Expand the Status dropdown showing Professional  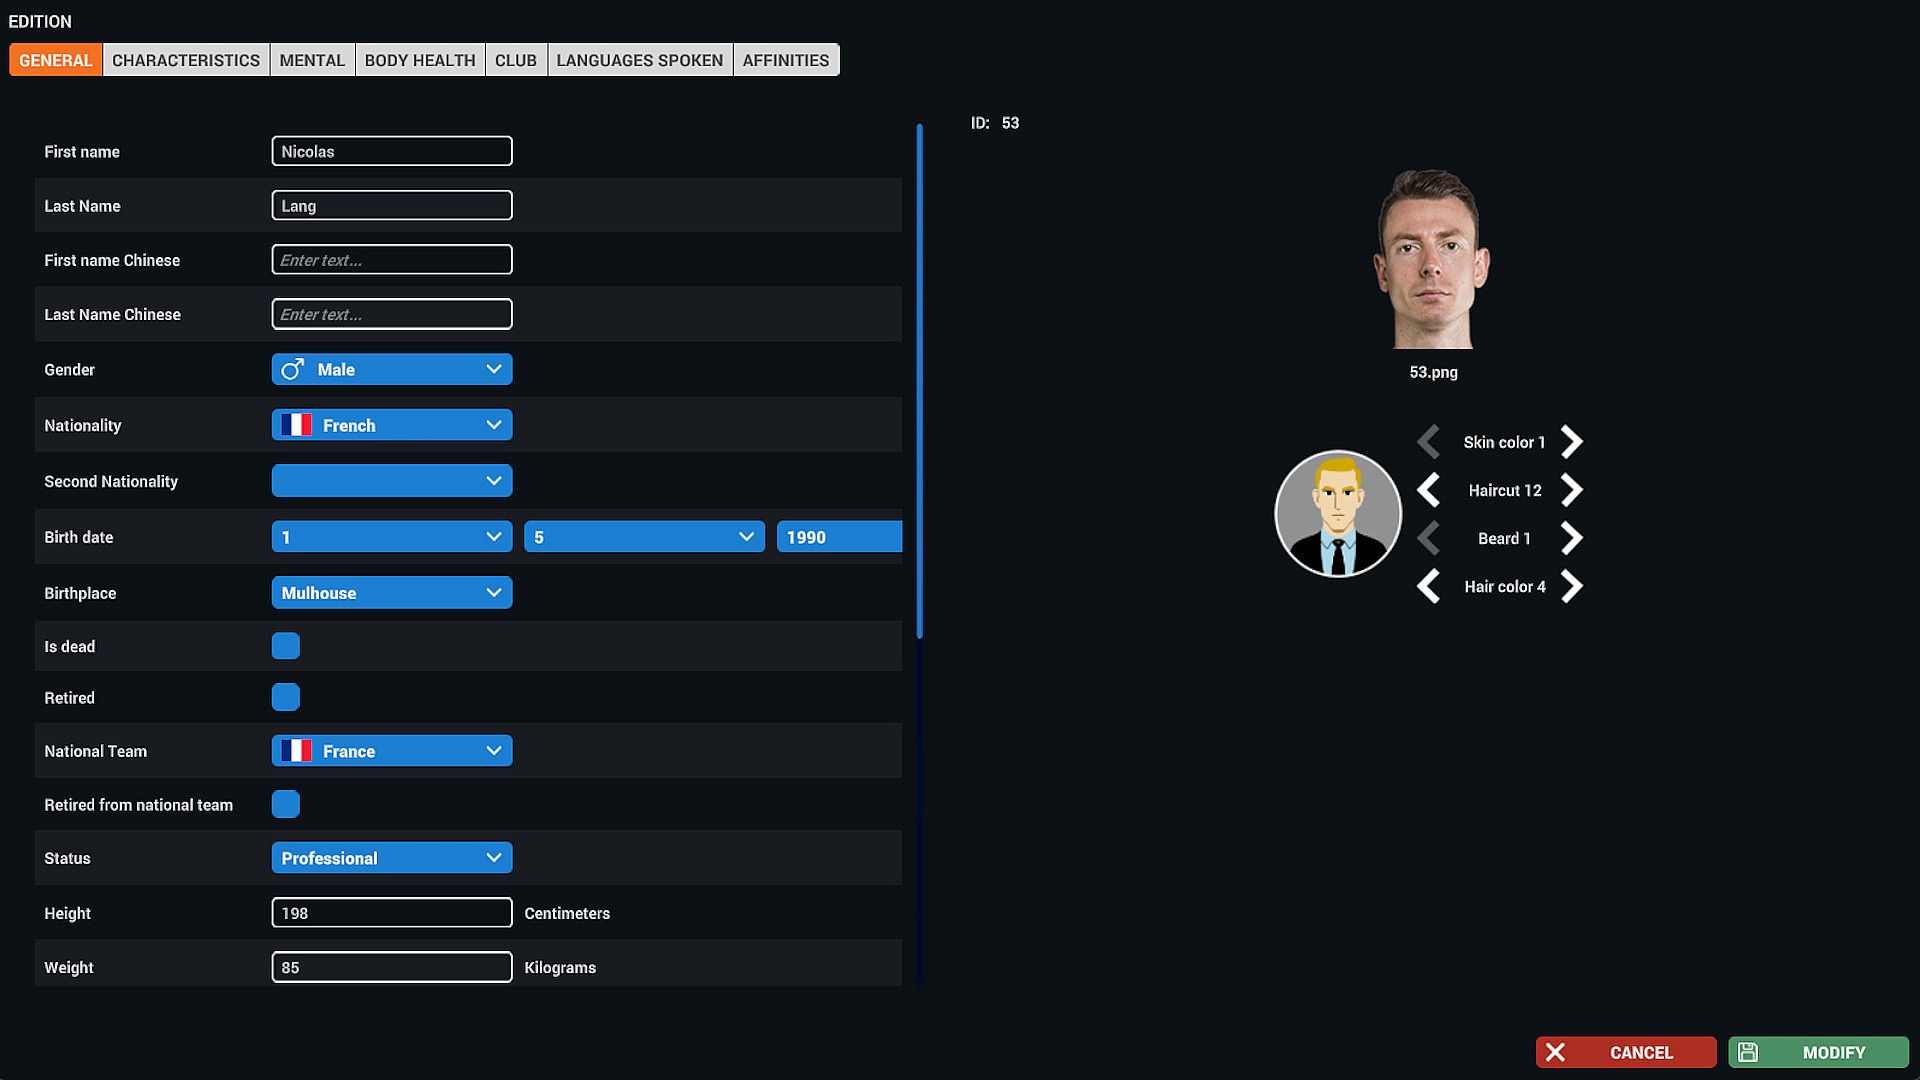point(391,858)
